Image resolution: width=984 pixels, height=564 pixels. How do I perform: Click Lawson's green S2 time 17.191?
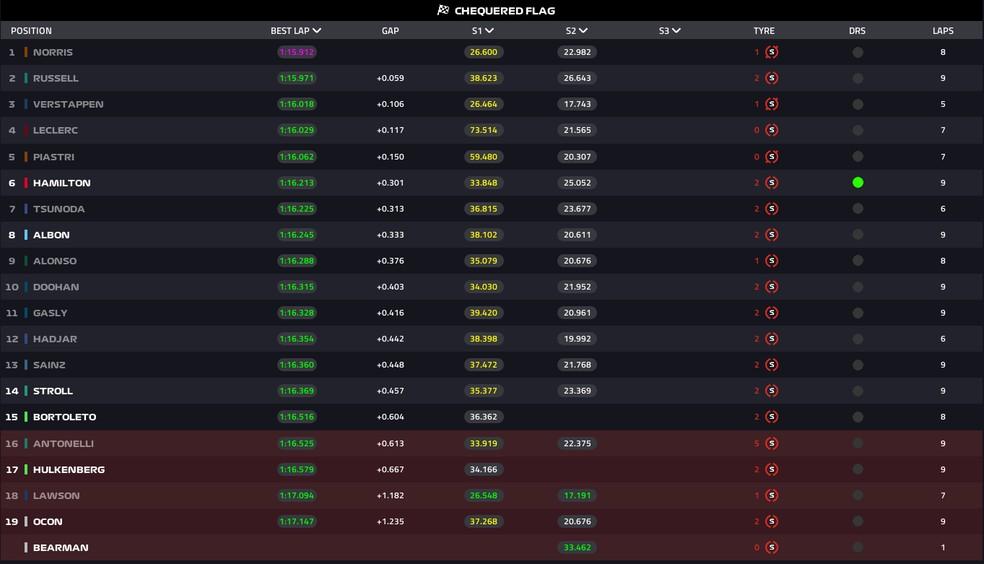[577, 496]
